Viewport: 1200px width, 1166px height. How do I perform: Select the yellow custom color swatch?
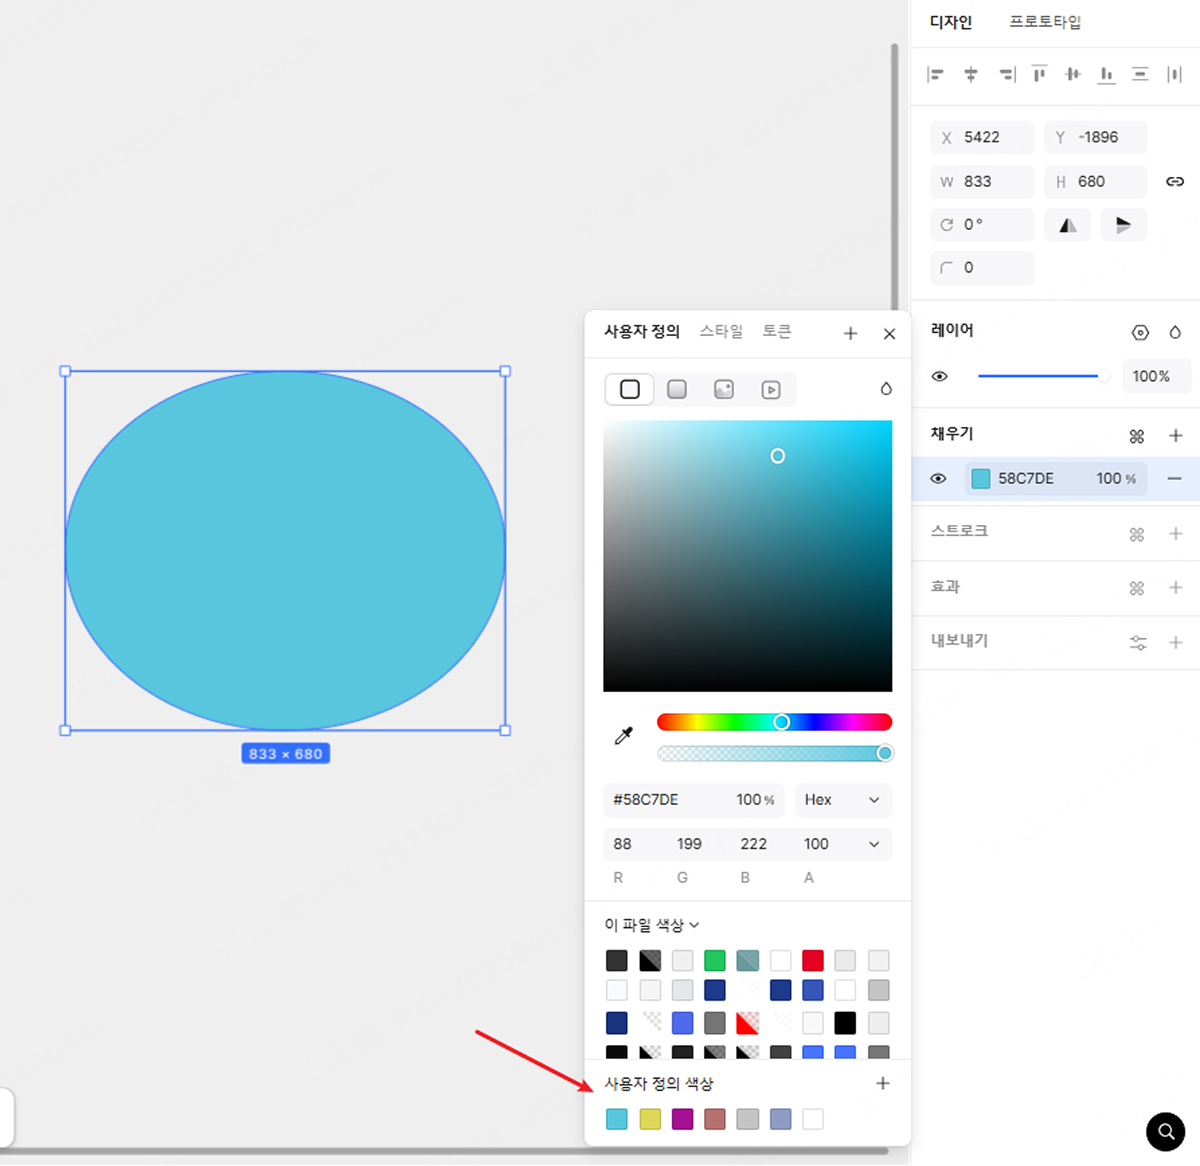pyautogui.click(x=650, y=1119)
